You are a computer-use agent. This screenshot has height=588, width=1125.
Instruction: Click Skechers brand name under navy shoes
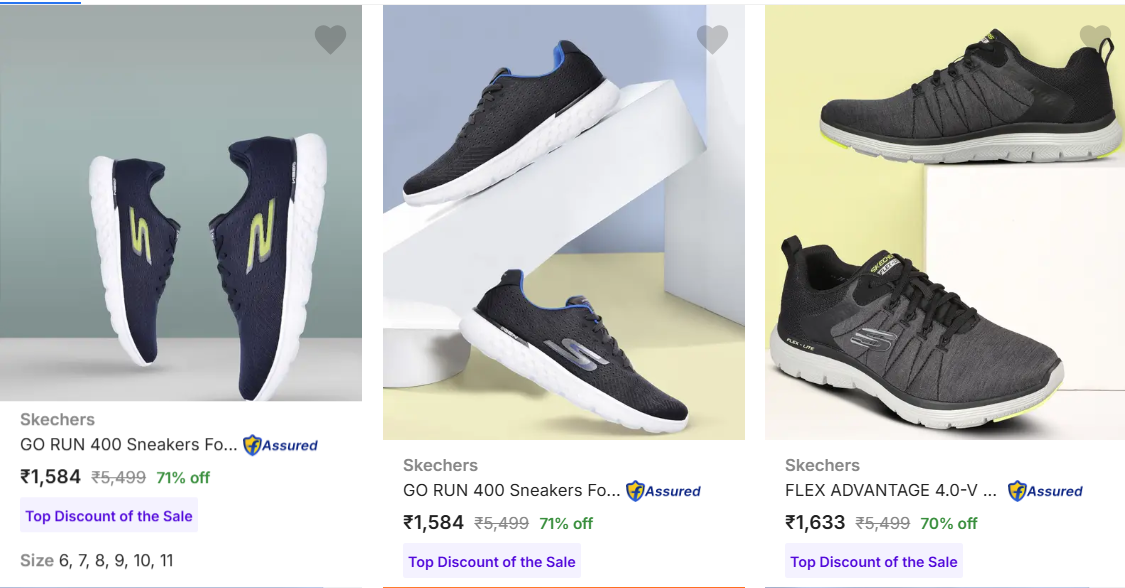[x=58, y=420]
